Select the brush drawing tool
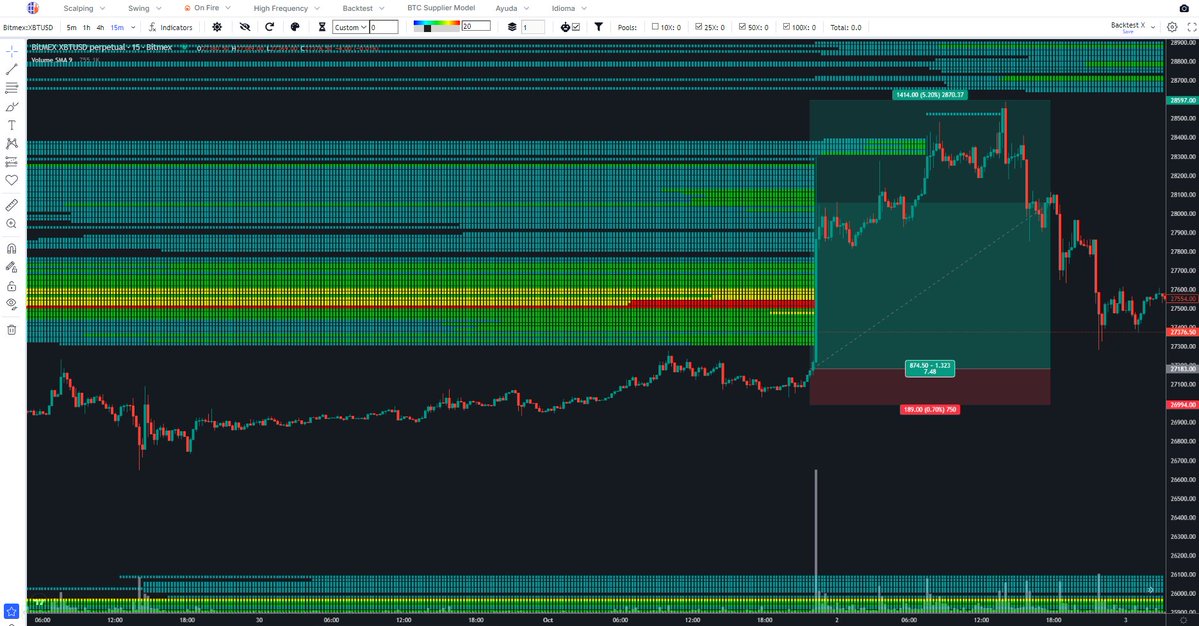Image resolution: width=1199 pixels, height=626 pixels. coord(11,107)
